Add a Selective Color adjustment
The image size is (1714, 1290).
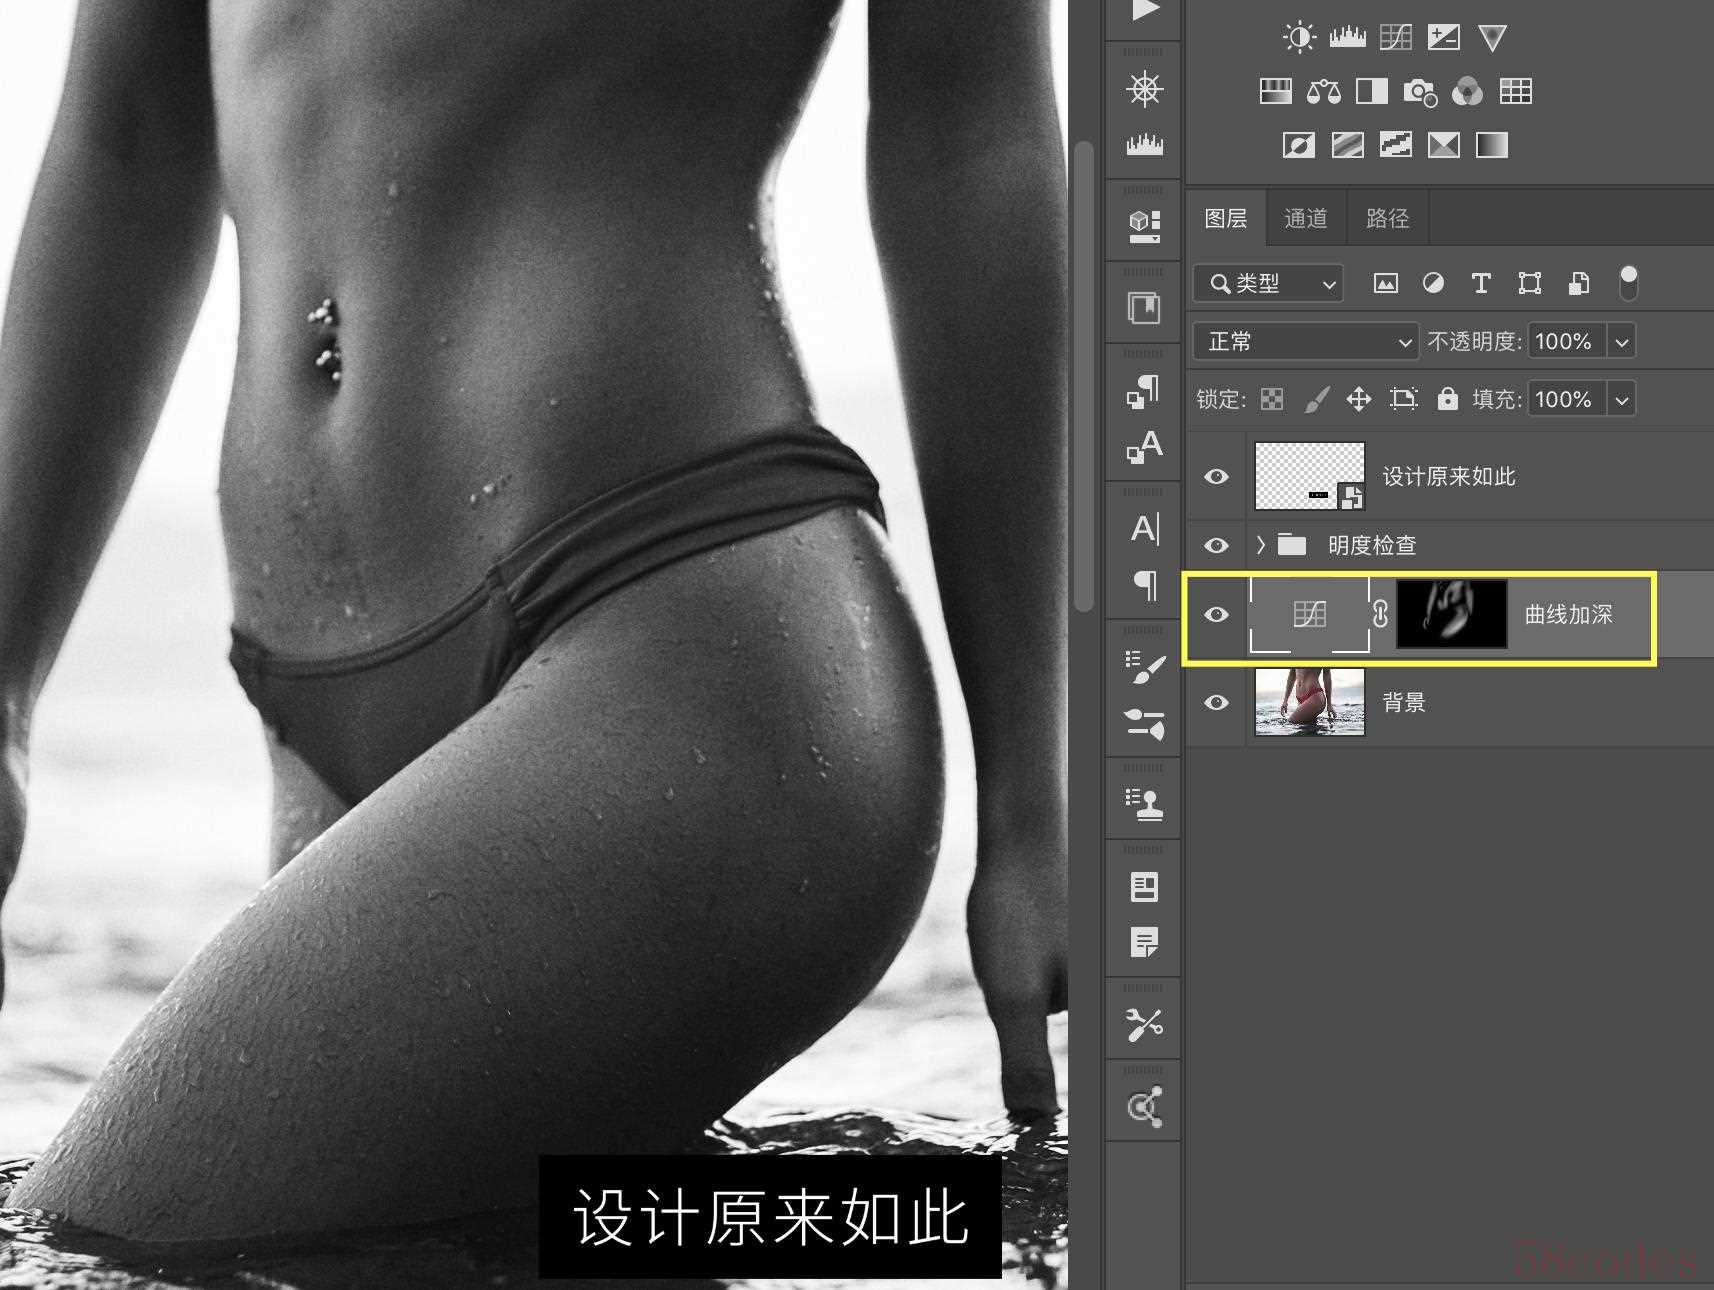(1443, 145)
